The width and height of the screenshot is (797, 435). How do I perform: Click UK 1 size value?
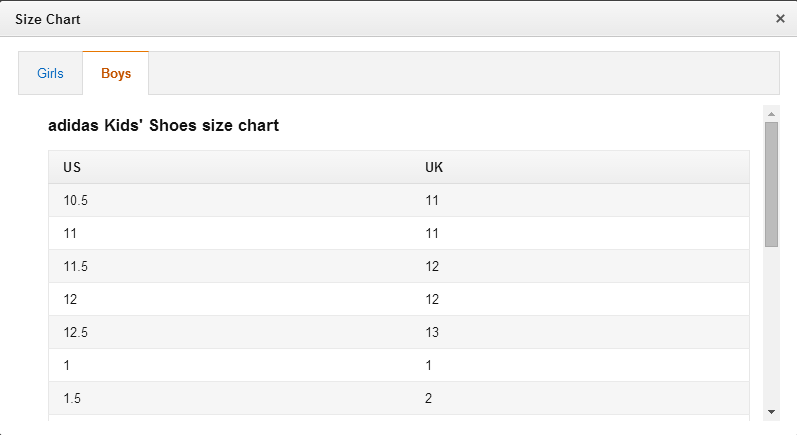pyautogui.click(x=428, y=365)
